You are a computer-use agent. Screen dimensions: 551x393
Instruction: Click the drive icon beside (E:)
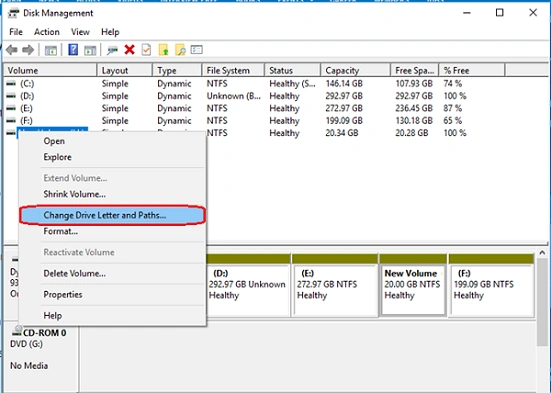coord(11,108)
